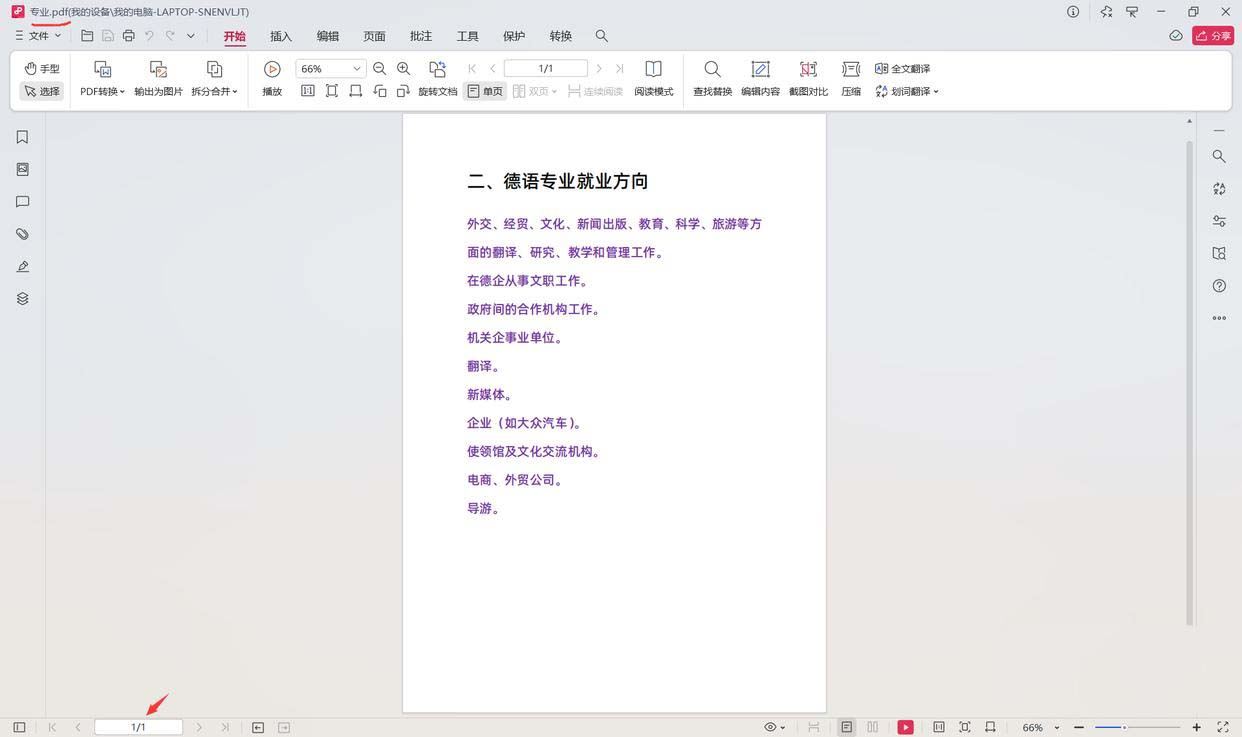
Task: Open the 保护 tab
Action: click(x=514, y=36)
